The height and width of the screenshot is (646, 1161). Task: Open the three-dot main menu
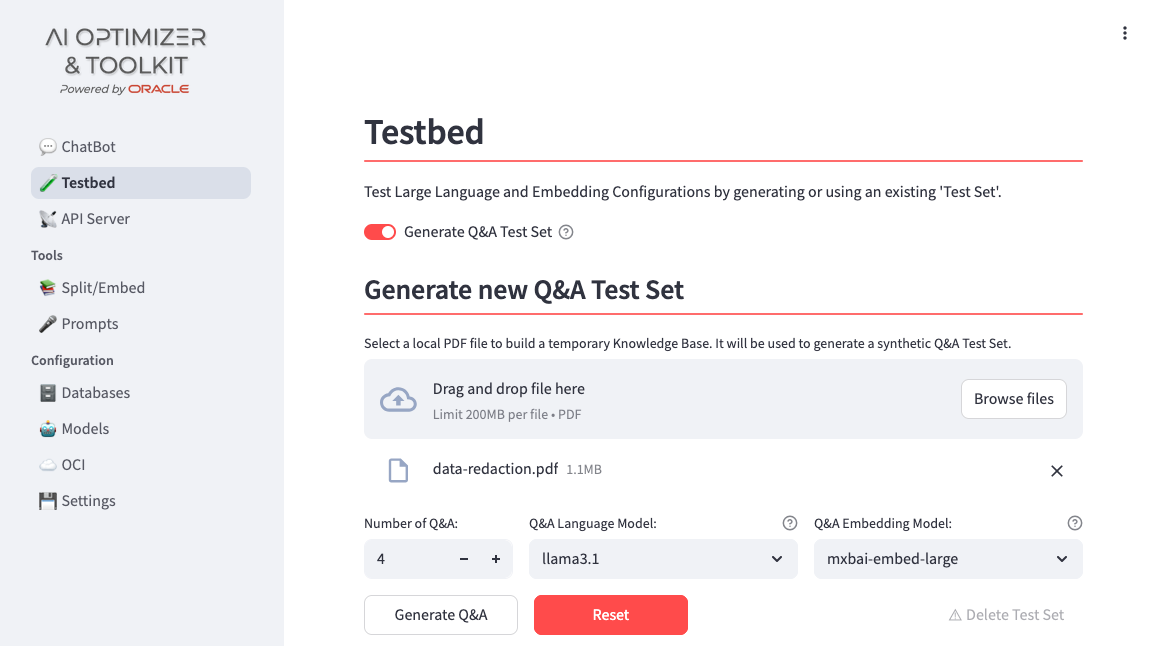click(1124, 33)
